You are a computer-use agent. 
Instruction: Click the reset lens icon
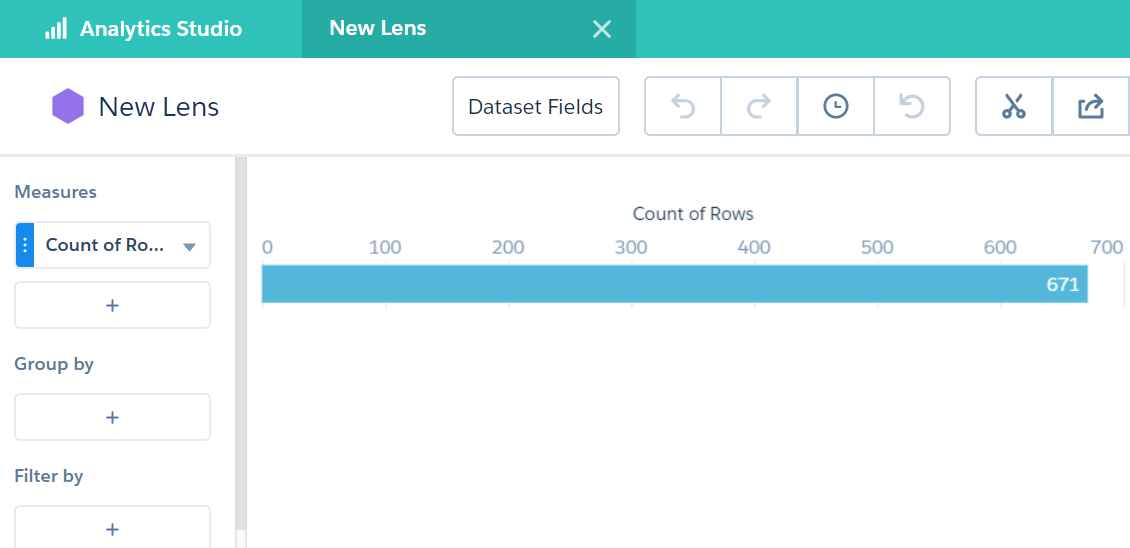click(x=912, y=106)
